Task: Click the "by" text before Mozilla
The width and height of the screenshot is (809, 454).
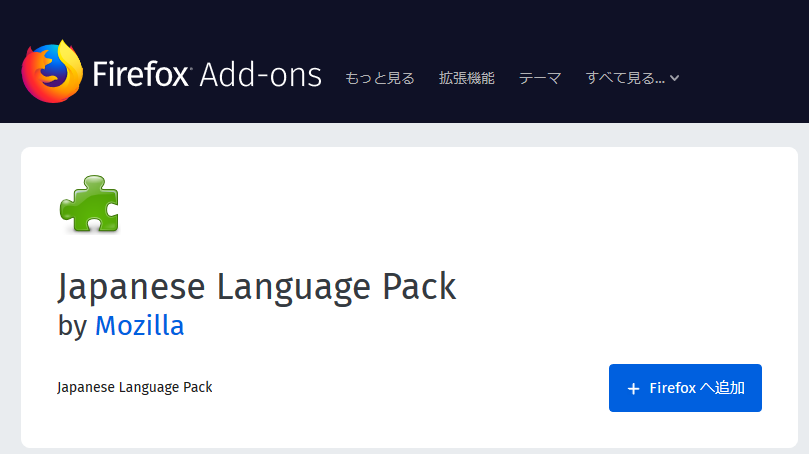Action: pyautogui.click(x=72, y=327)
